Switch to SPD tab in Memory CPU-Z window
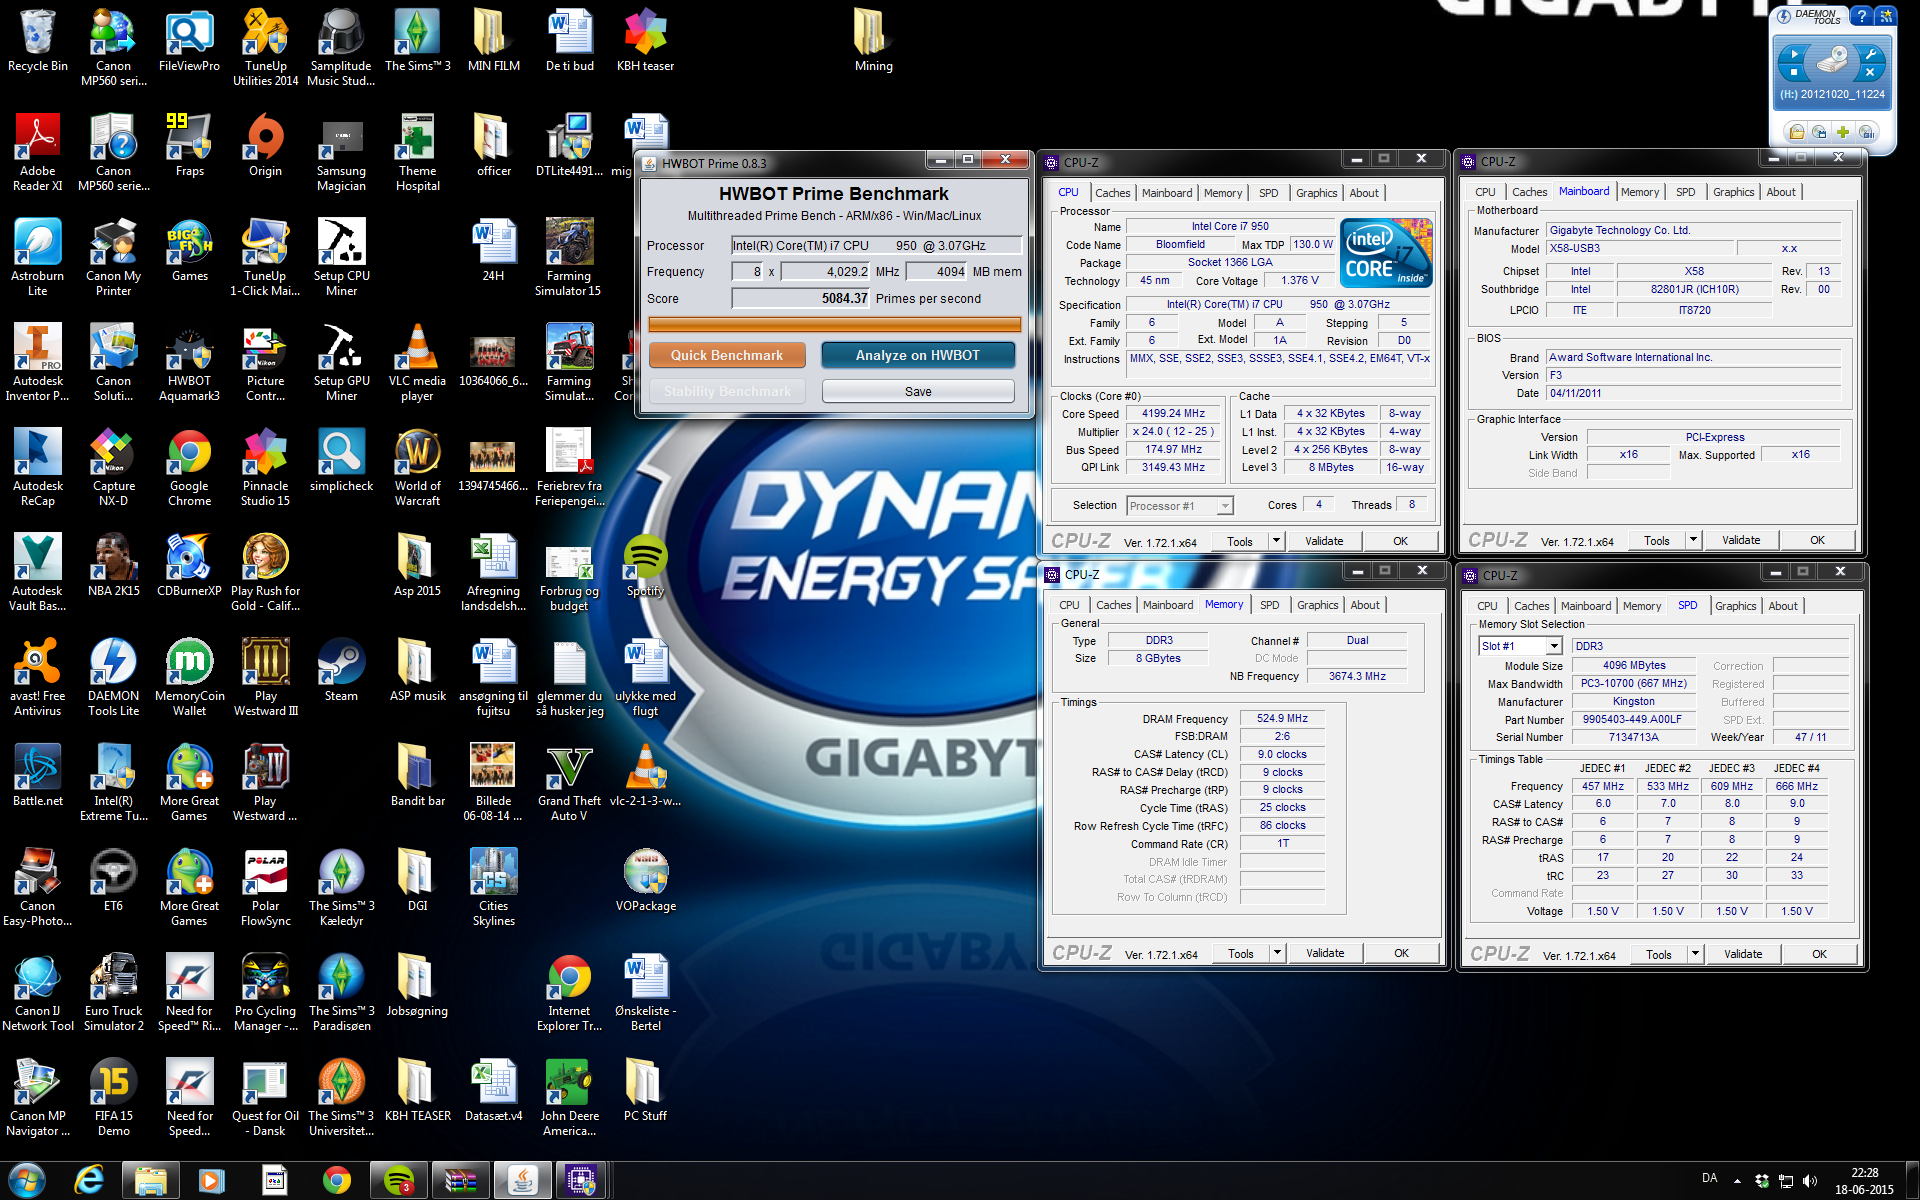 click(x=1269, y=605)
